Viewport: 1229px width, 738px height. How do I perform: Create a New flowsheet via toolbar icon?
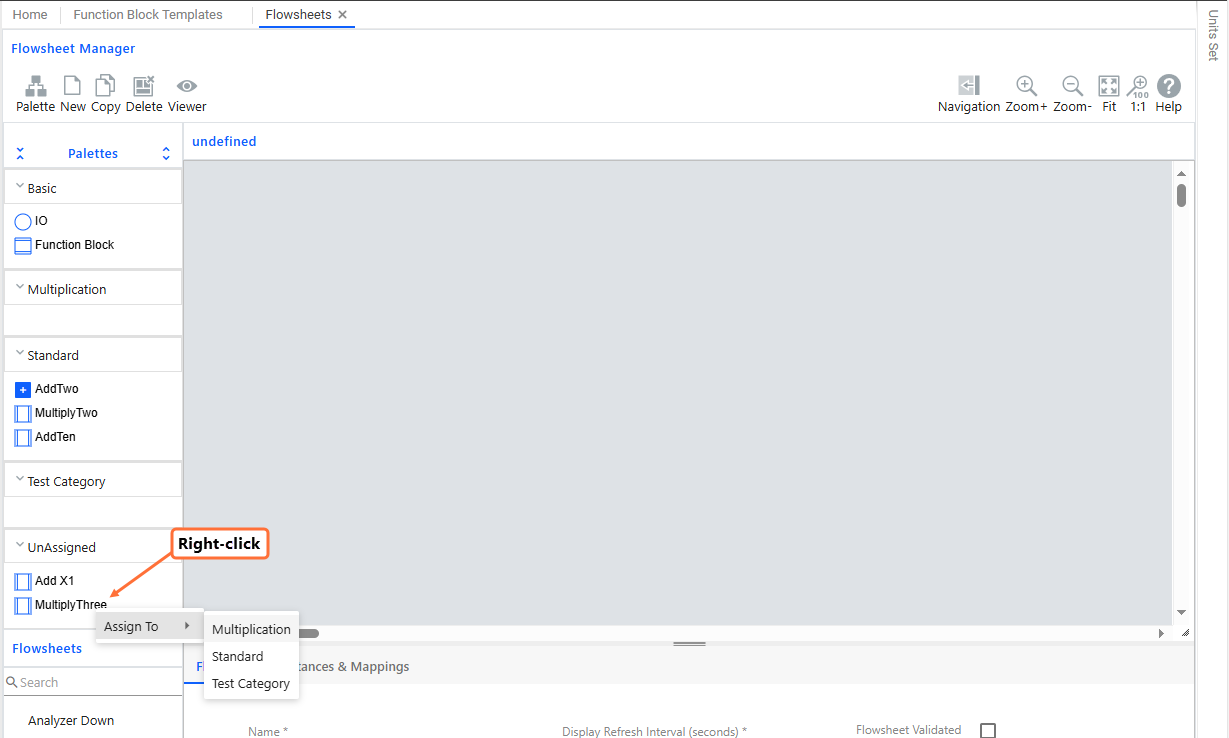(x=72, y=86)
